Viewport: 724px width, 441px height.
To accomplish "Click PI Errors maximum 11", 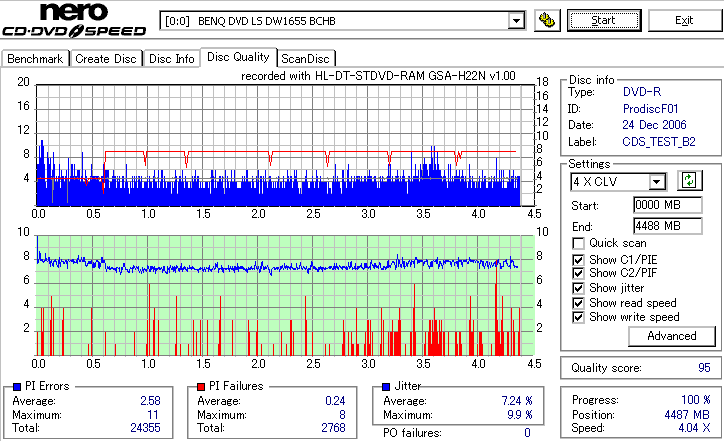I will 153,415.
